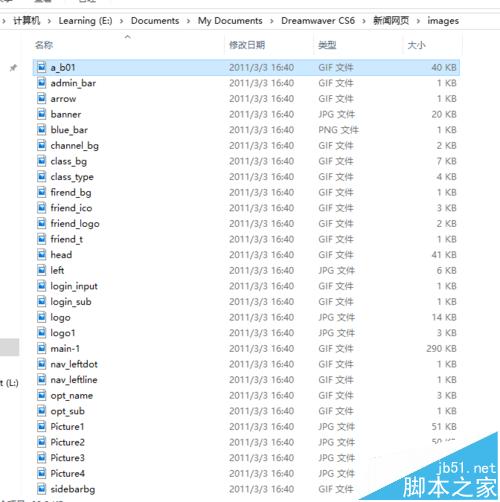Select the Picture4 file name
The image size is (500, 502).
coord(67,473)
